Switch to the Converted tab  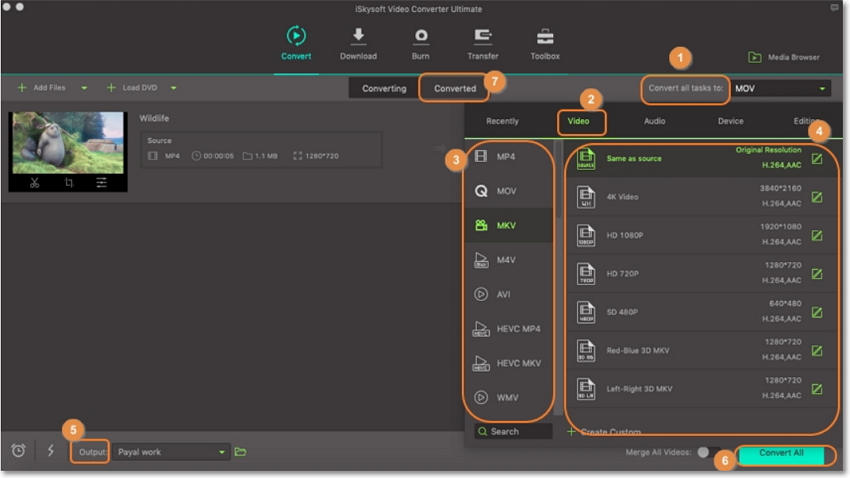(x=455, y=88)
